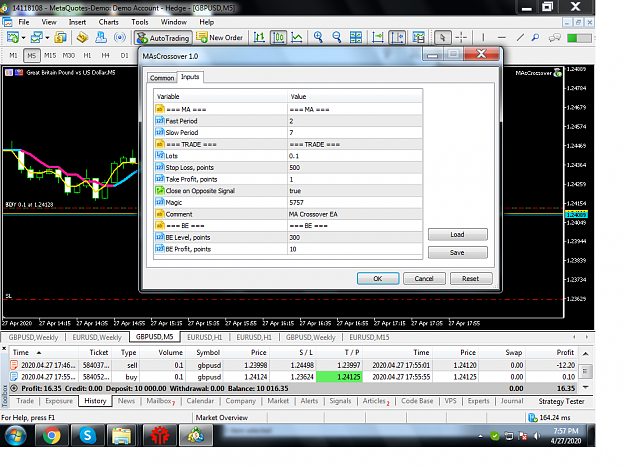Select line chart display icon
This screenshot has height=469, width=625.
[297, 37]
